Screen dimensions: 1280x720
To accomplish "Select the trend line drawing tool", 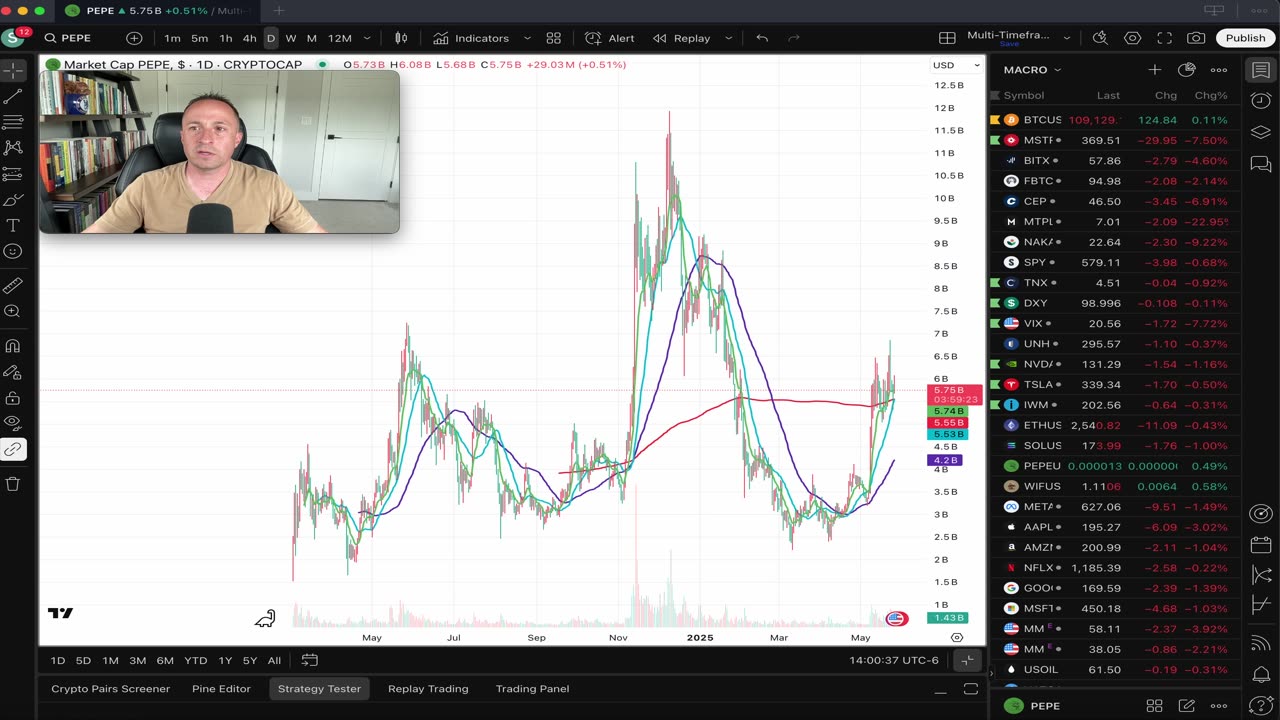I will [13, 96].
